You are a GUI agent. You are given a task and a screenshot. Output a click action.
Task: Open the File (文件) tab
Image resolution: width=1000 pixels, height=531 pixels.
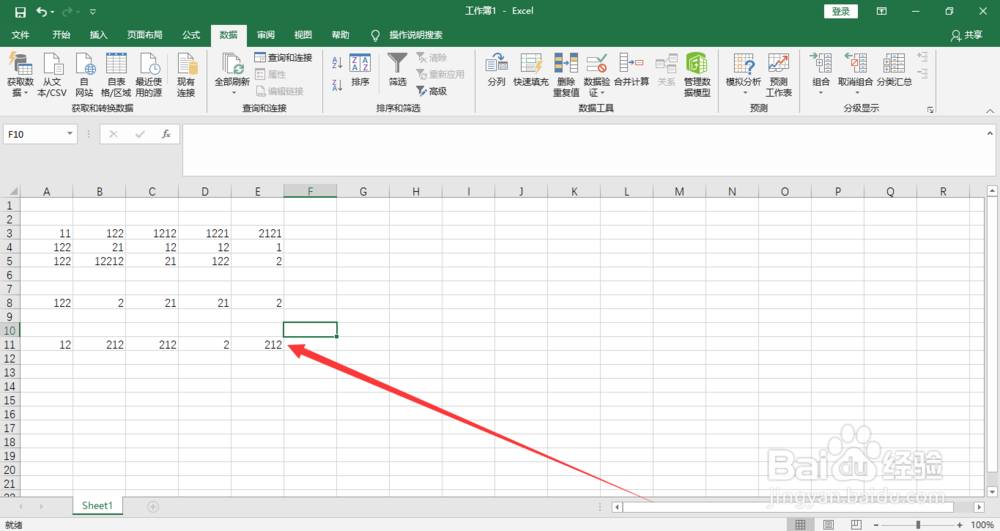point(20,35)
